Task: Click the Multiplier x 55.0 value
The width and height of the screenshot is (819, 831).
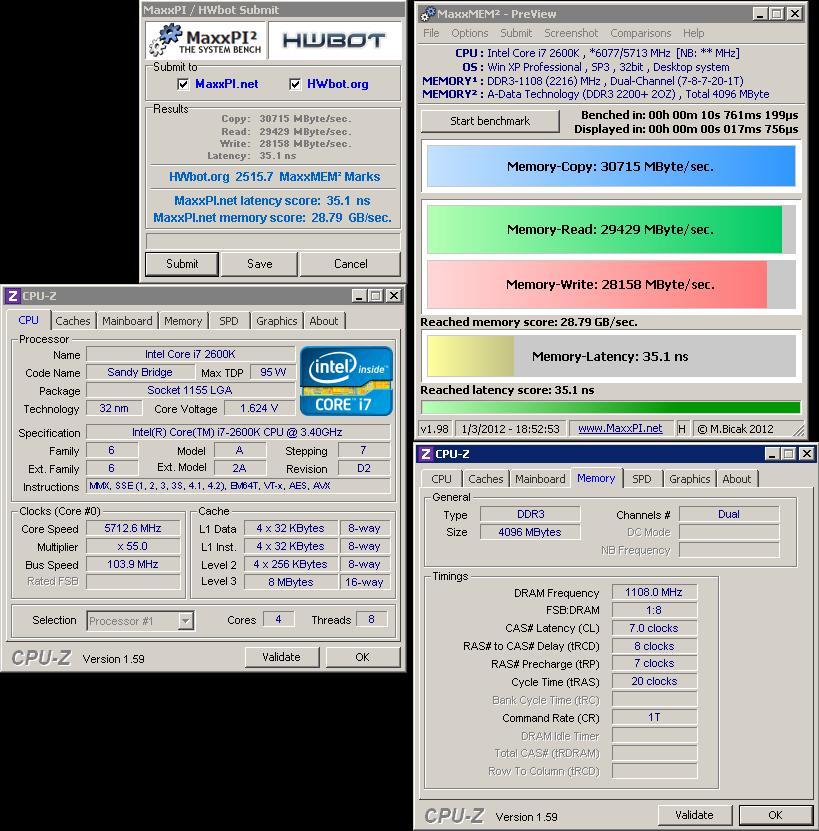Action: (133, 546)
